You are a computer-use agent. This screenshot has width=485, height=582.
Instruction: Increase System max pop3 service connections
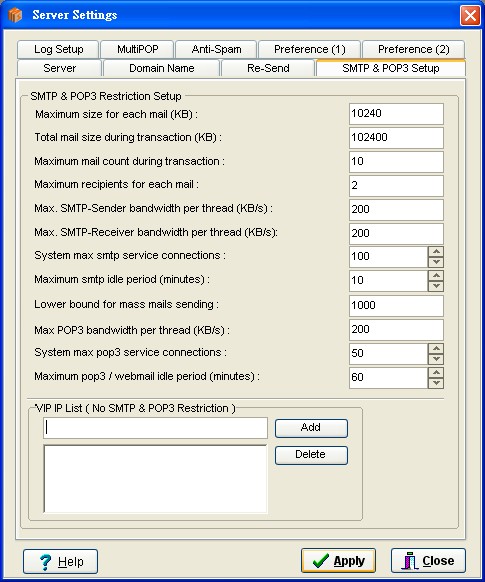coord(436,349)
